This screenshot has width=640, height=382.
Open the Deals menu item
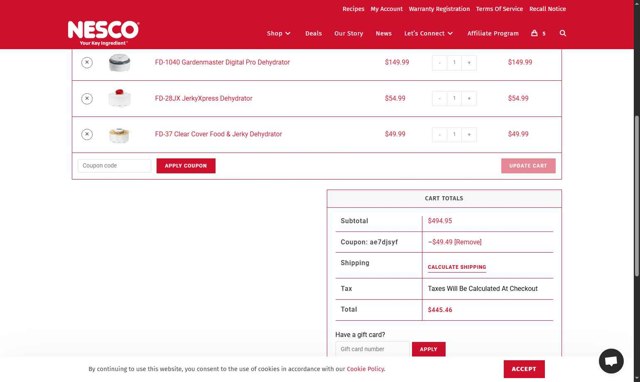[x=313, y=33]
